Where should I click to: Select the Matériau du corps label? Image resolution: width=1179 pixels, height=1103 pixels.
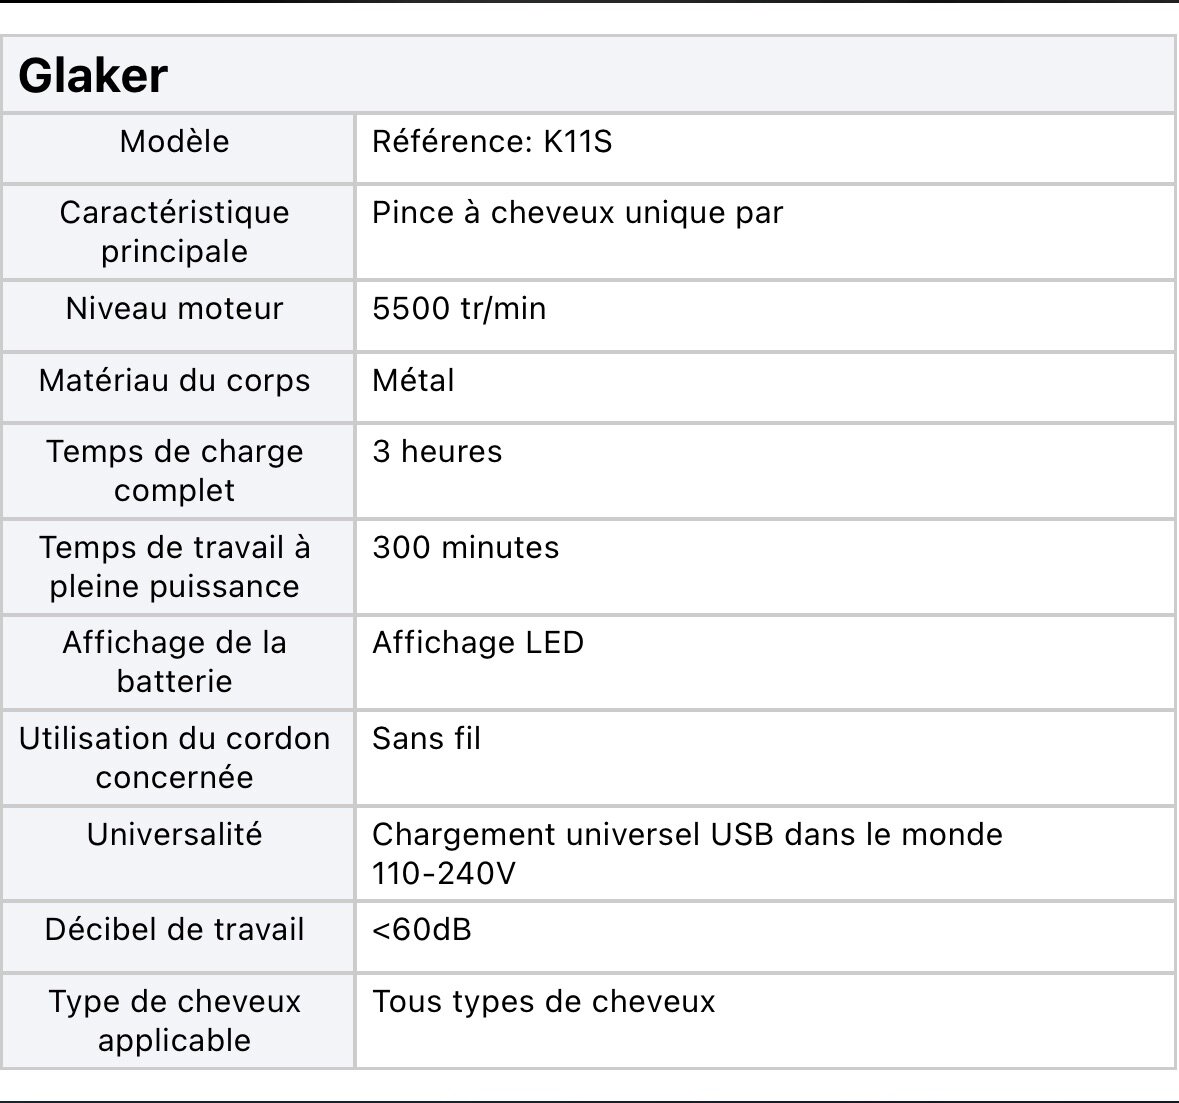point(175,381)
